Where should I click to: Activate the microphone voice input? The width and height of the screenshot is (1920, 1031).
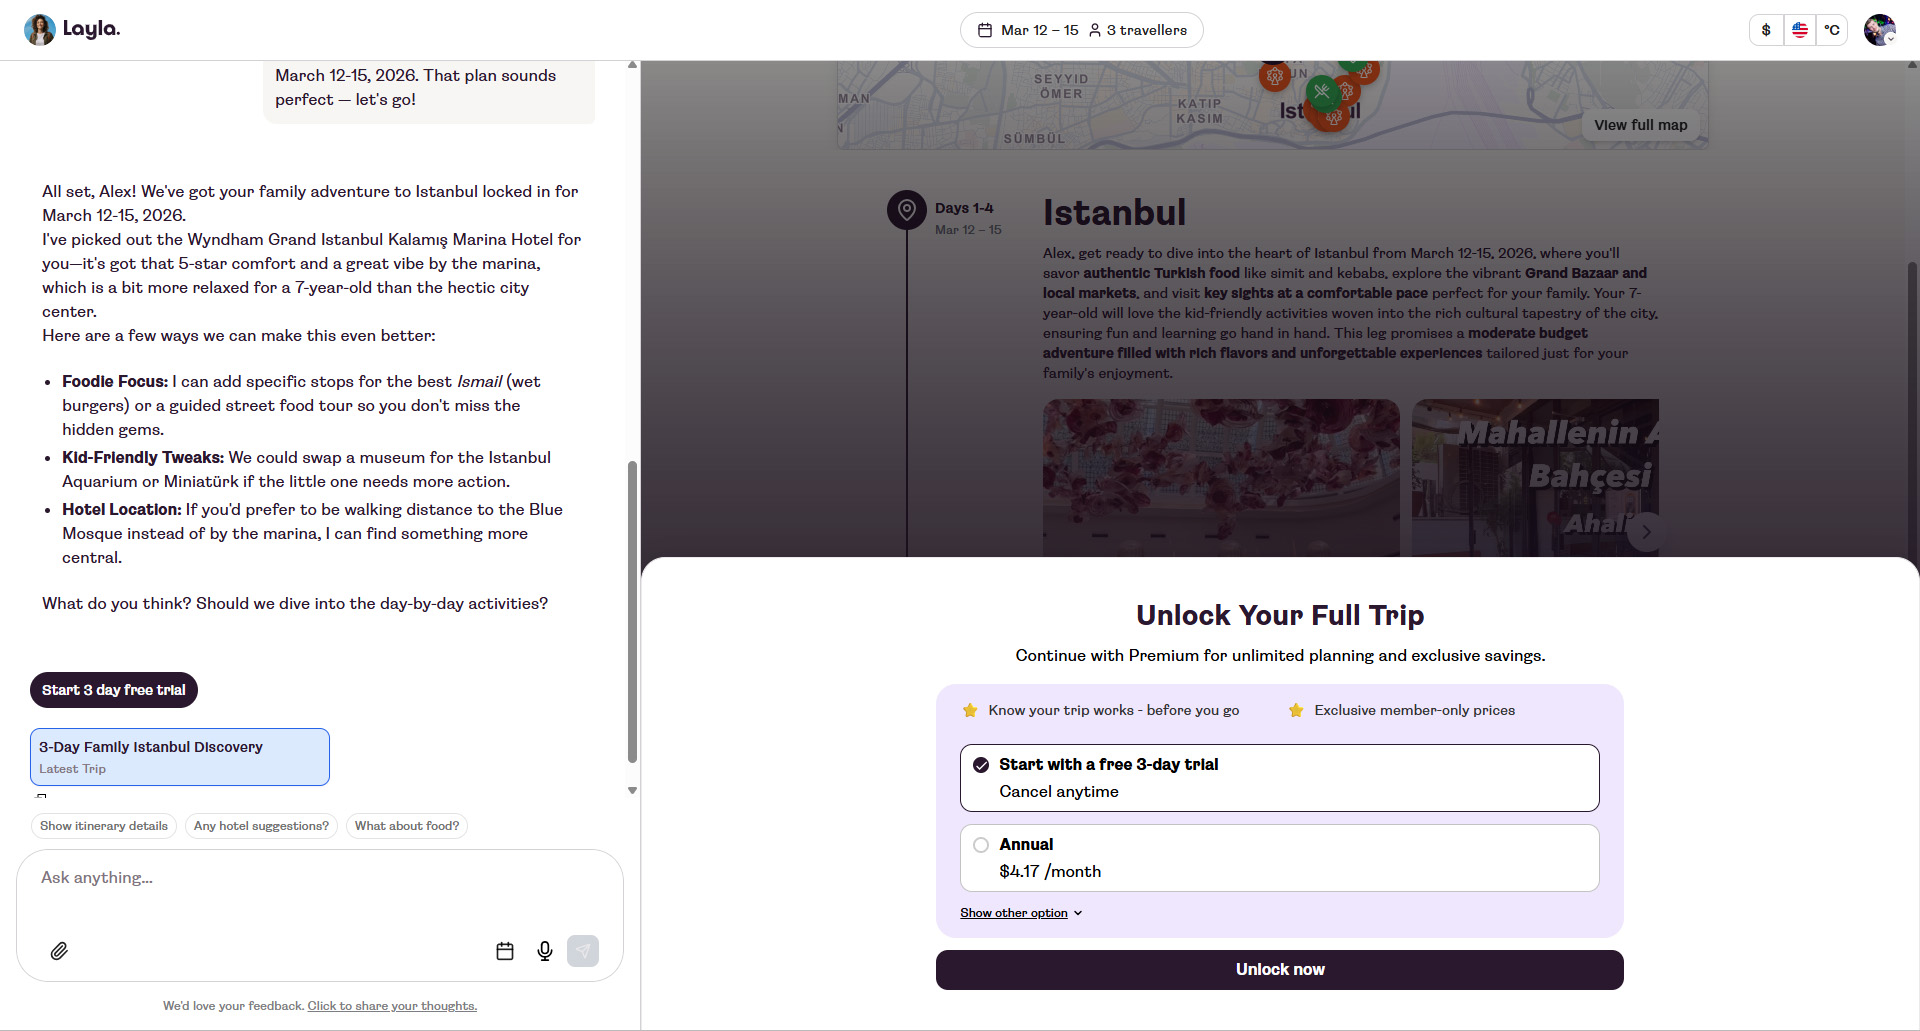coord(545,951)
